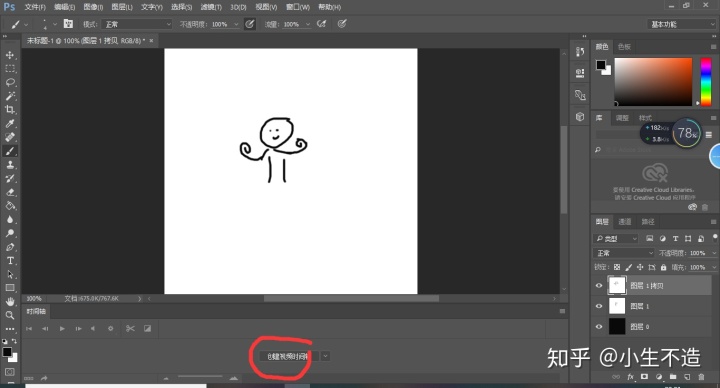Expand the flow 100% dropdown

pyautogui.click(x=308, y=24)
